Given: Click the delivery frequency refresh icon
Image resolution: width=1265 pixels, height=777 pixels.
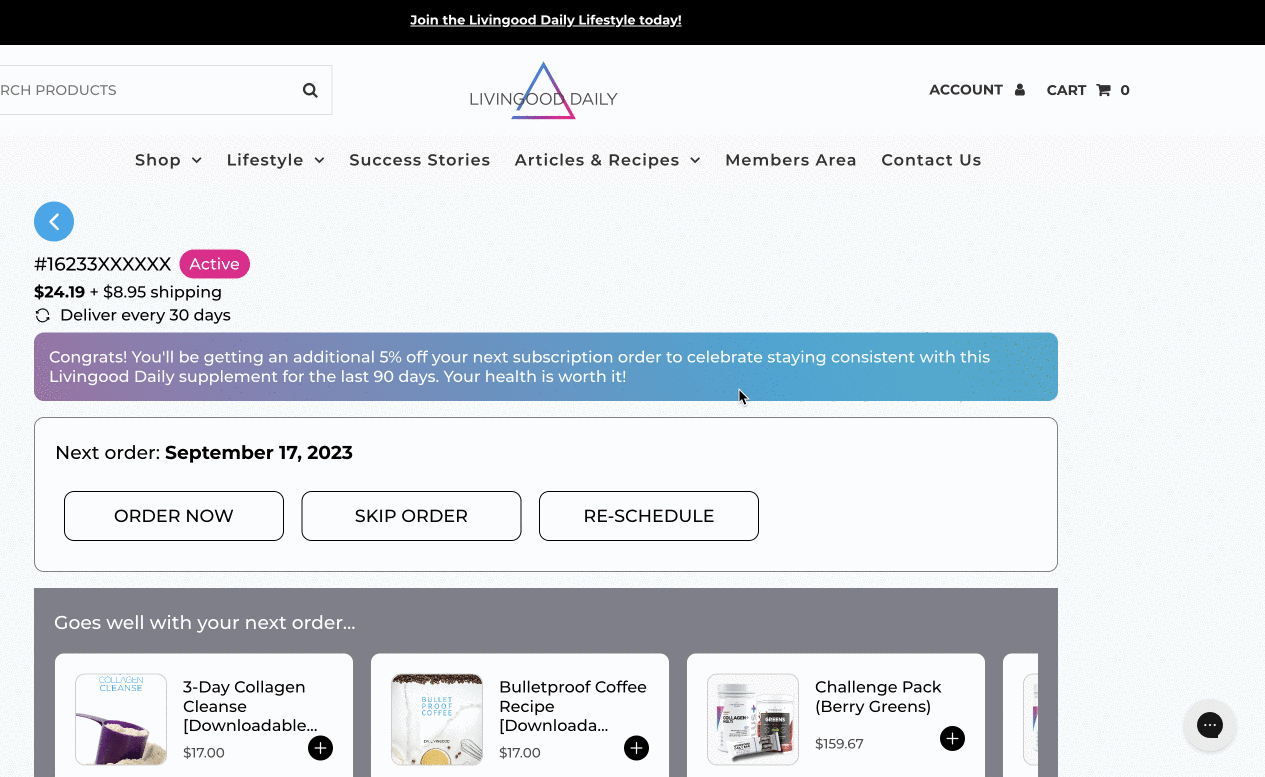Looking at the screenshot, I should [43, 316].
